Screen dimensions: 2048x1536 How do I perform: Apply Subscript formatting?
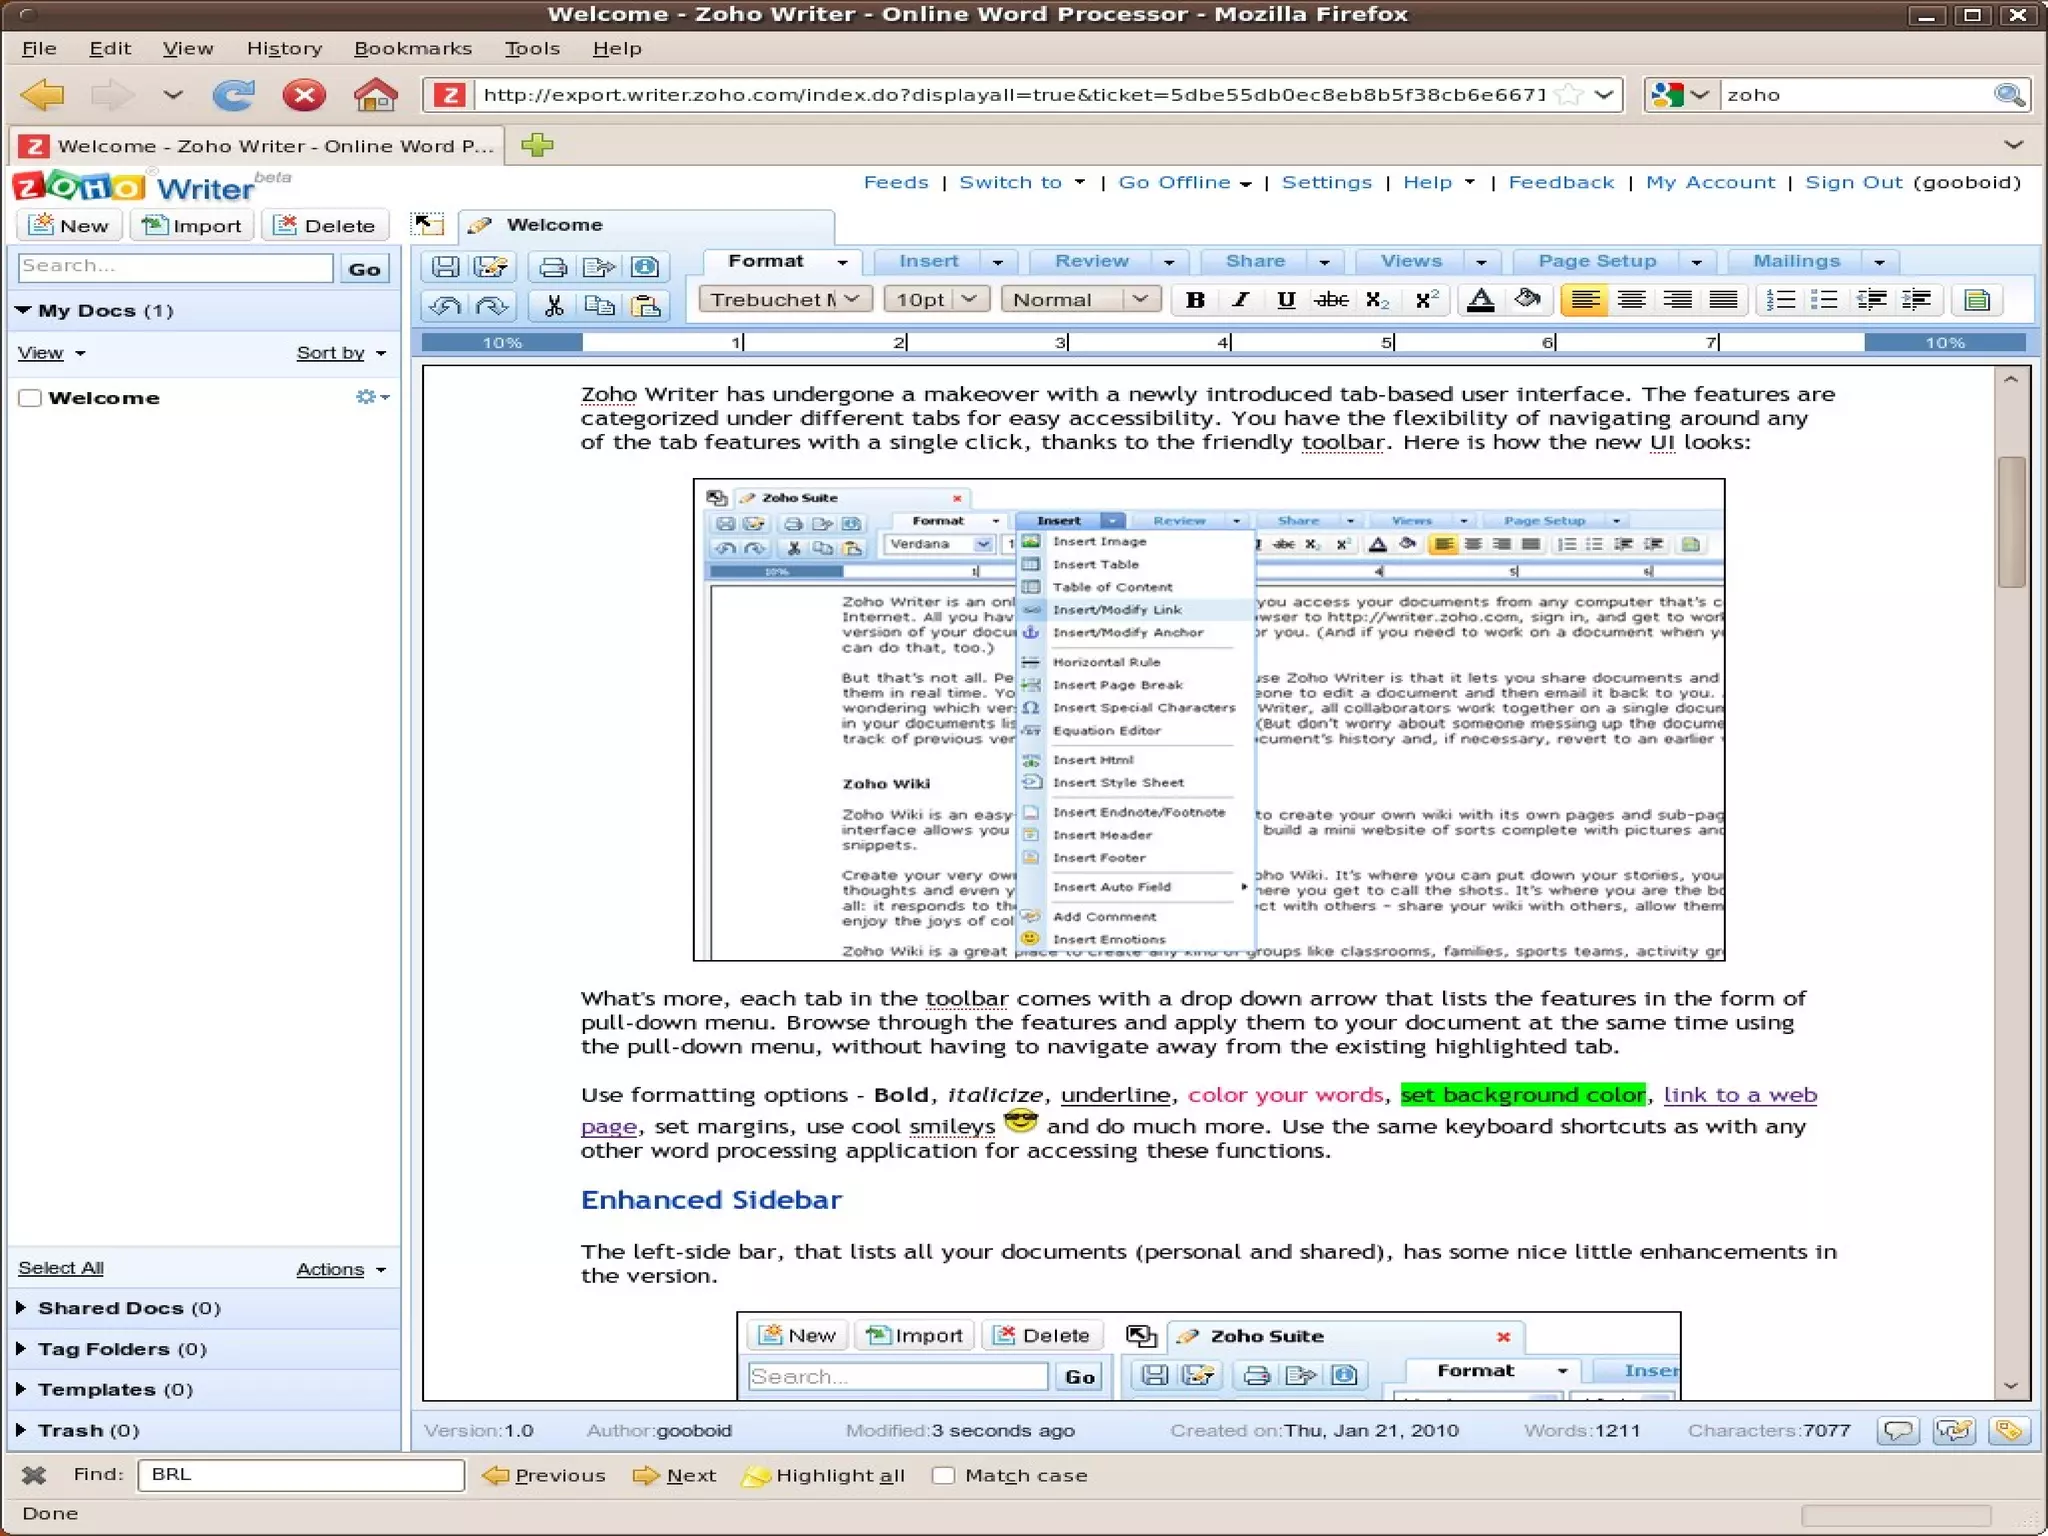pyautogui.click(x=1378, y=300)
